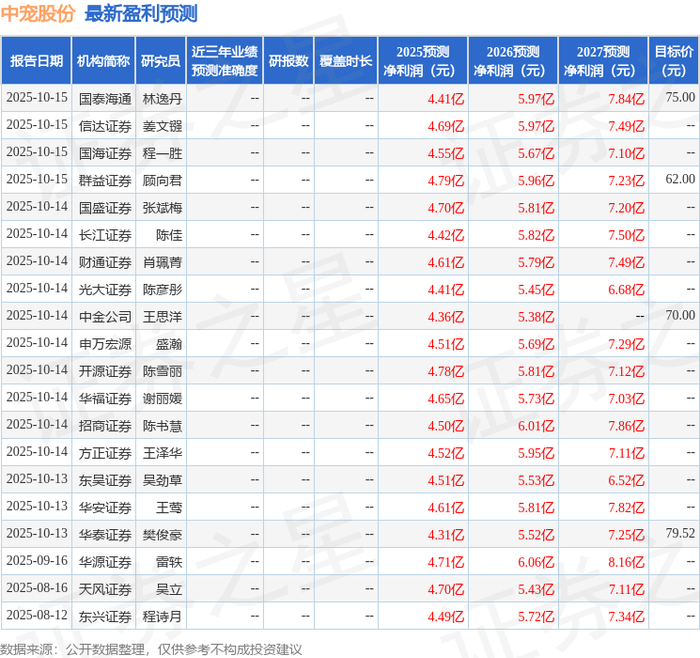This screenshot has width=700, height=658.
Task: Click the 招商证券 institution cell
Action: pos(105,425)
